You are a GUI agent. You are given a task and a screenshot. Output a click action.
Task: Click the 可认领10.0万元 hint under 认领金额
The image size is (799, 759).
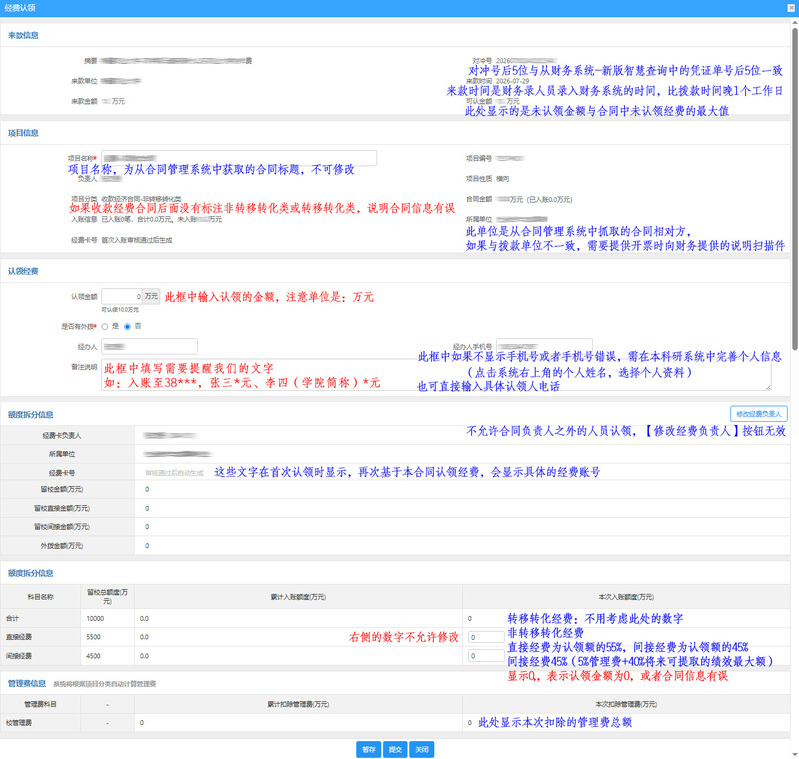click(120, 309)
